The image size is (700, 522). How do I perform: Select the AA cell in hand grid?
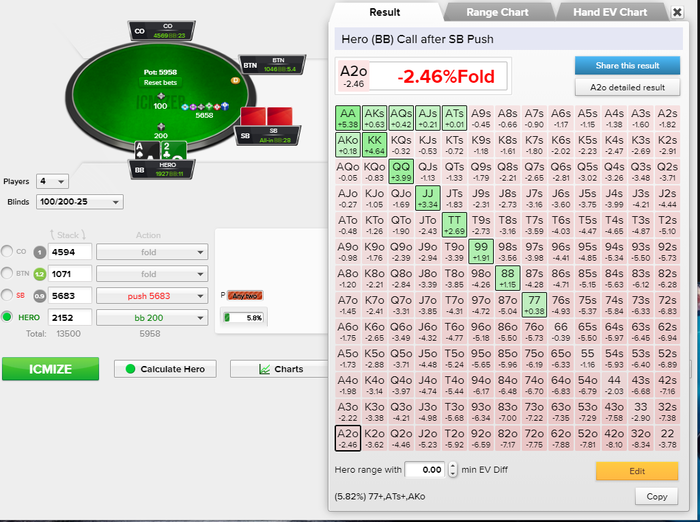pyautogui.click(x=348, y=118)
